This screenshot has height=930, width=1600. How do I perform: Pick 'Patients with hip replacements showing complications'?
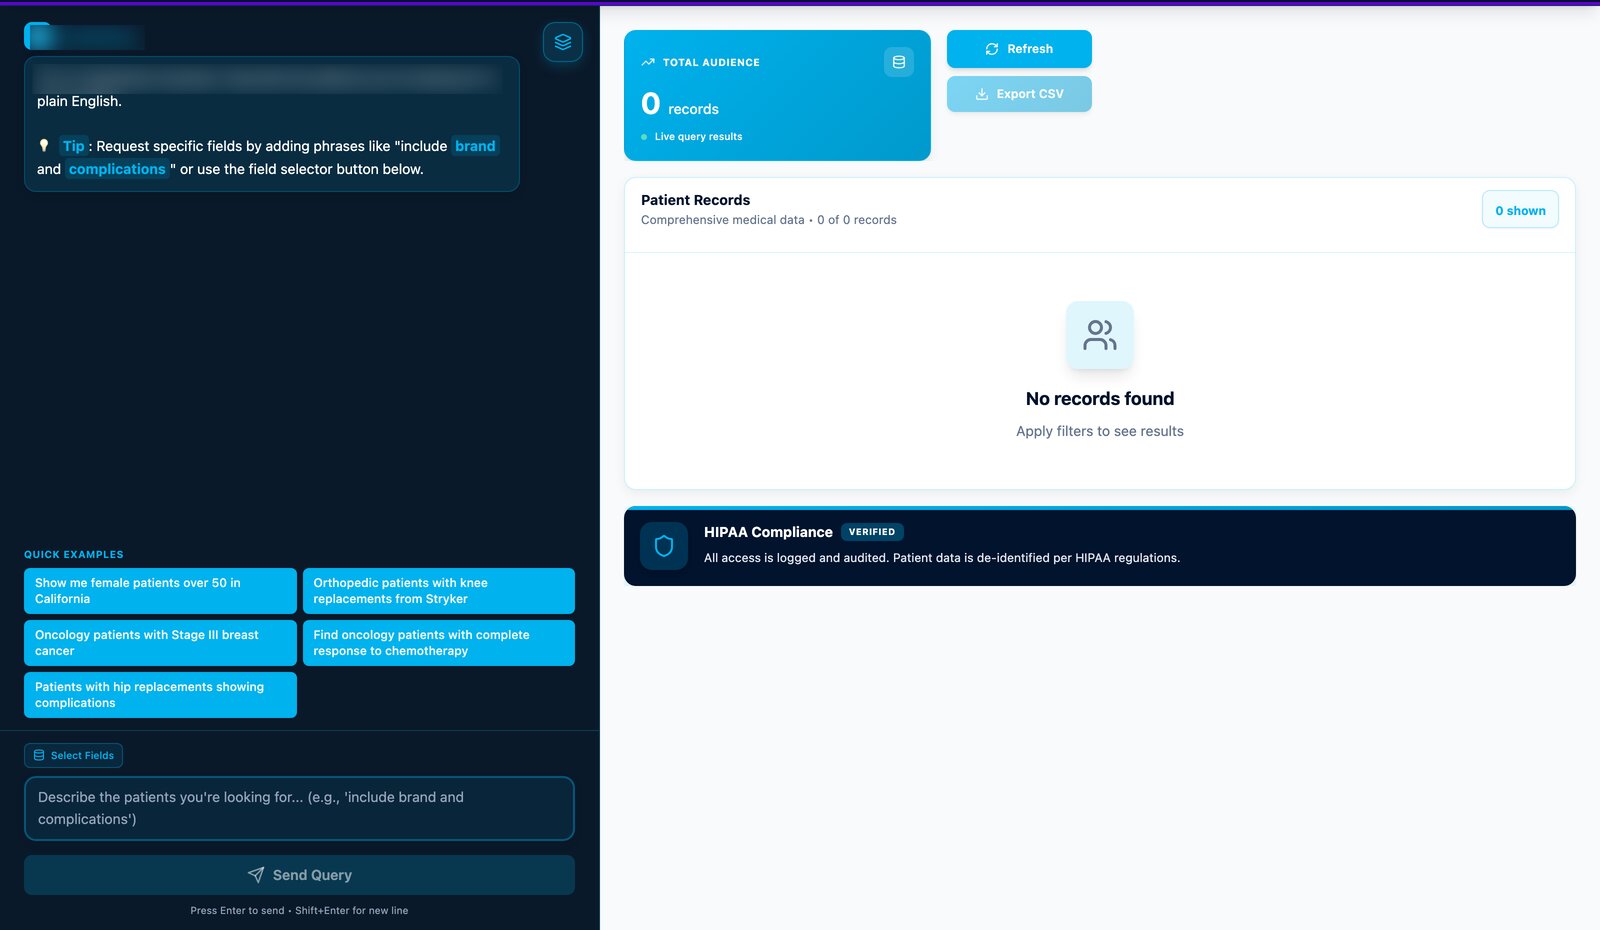[x=160, y=695]
